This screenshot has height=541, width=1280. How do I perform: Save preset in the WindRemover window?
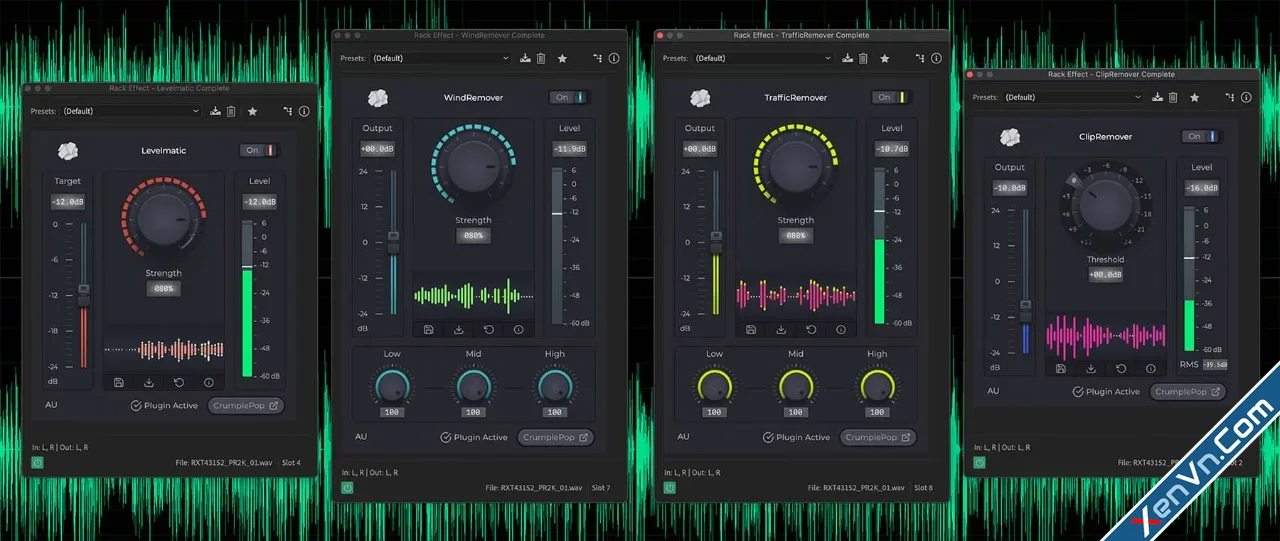tap(525, 59)
